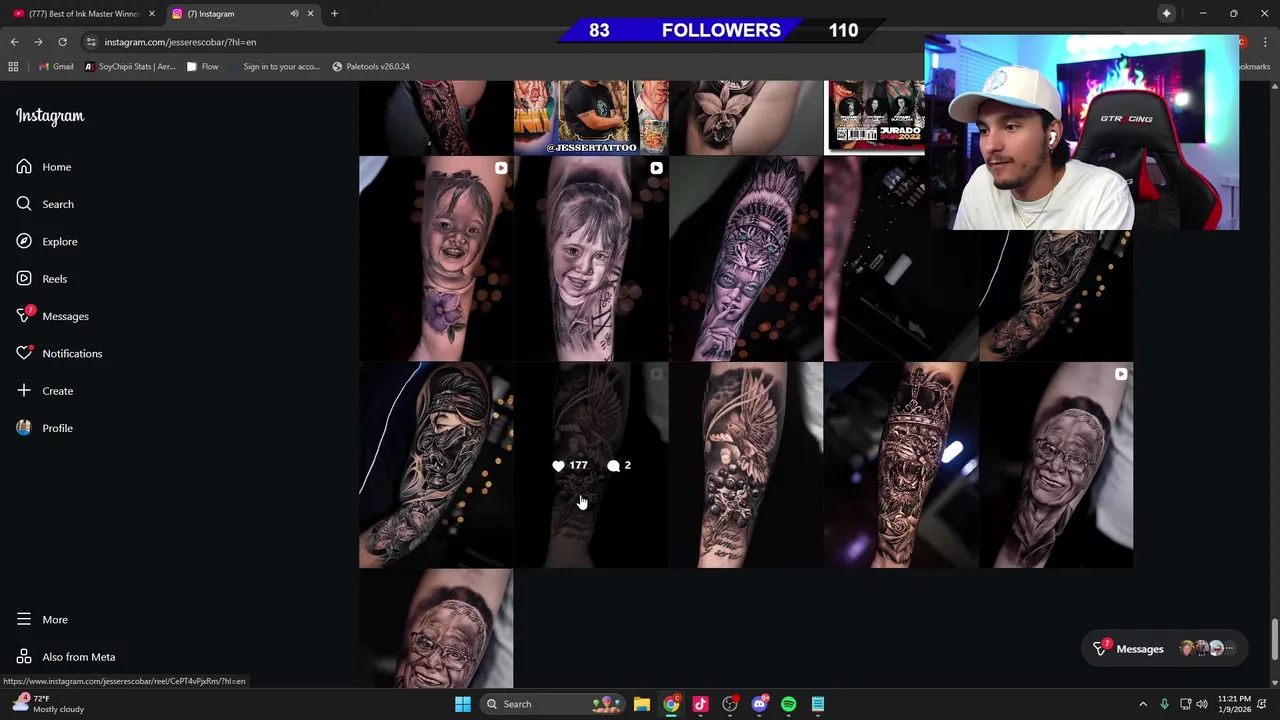Screen dimensions: 1280x720
Task: Click the address bar URL
Action: pyautogui.click(x=180, y=42)
